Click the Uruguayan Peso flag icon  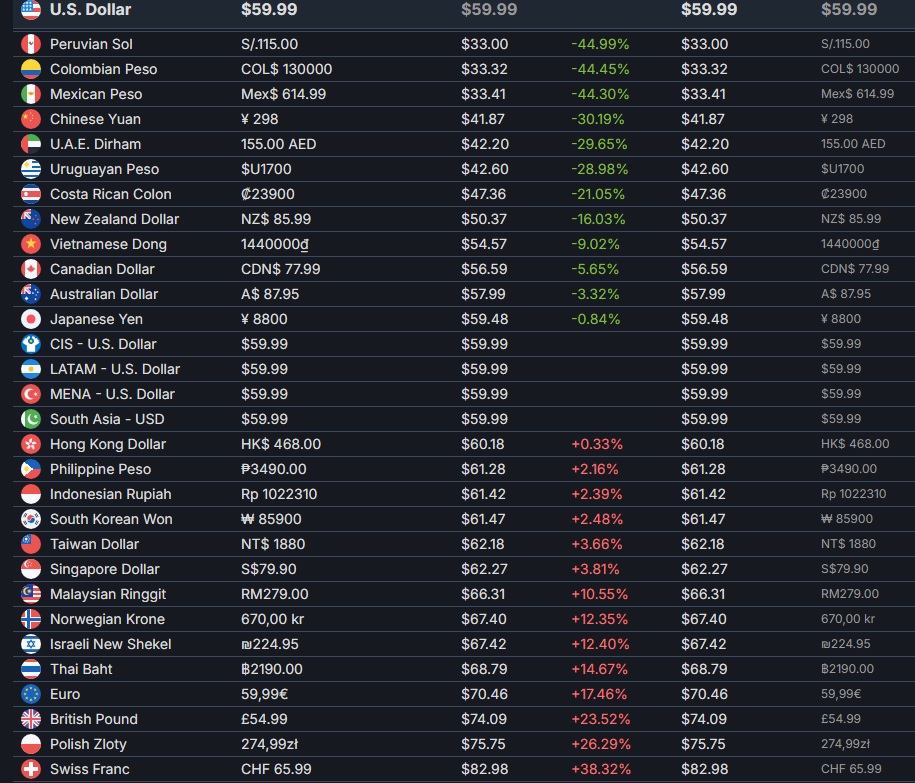point(31,169)
